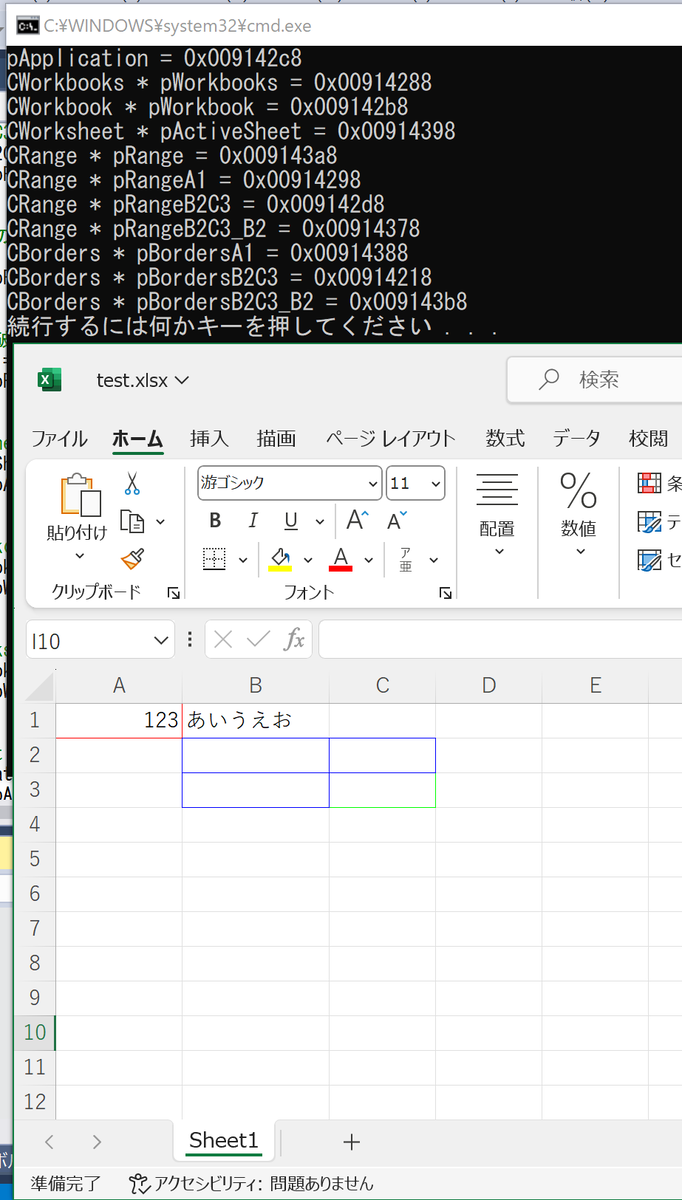
Task: Click the アクセシビリティ status bar entry
Action: point(252,1184)
